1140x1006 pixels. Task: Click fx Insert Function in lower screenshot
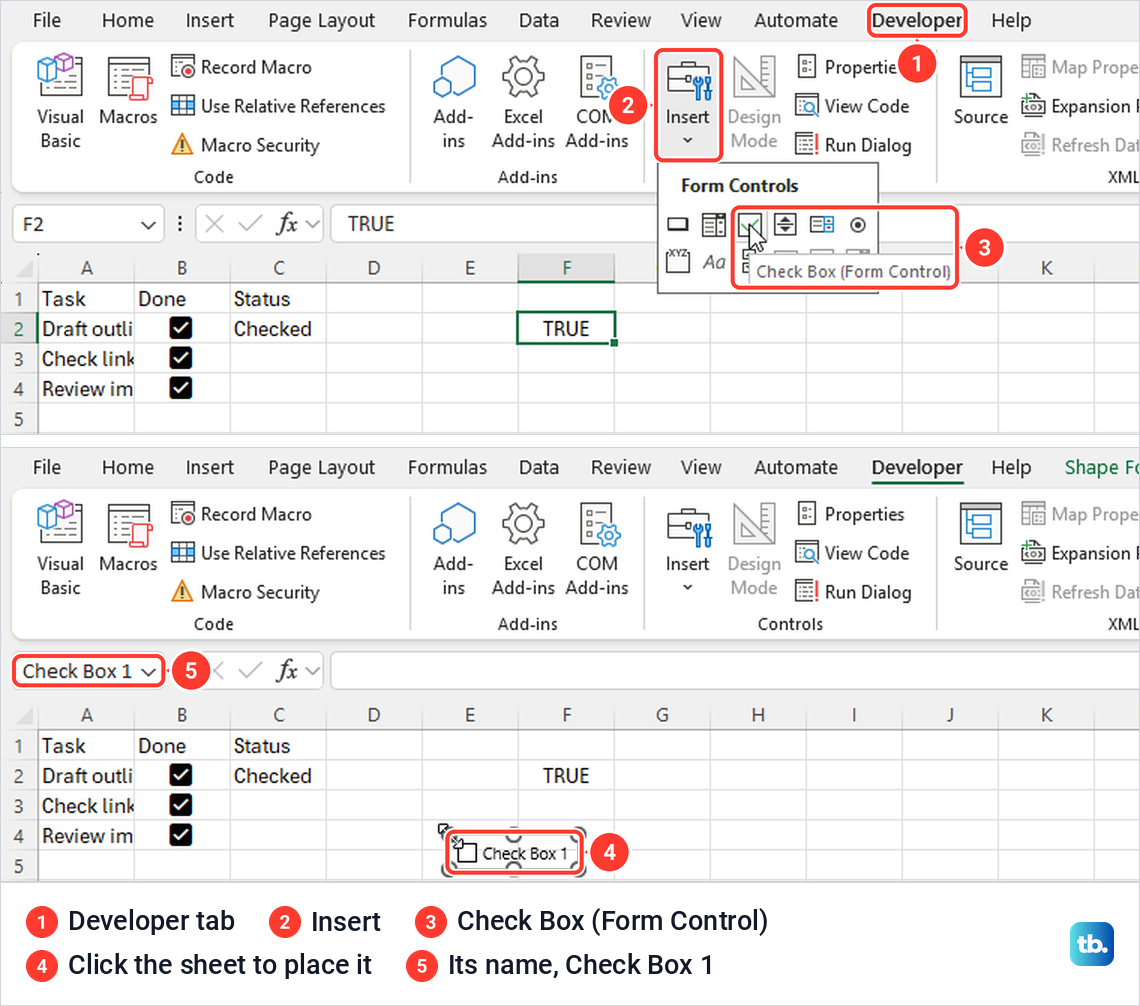click(x=287, y=670)
